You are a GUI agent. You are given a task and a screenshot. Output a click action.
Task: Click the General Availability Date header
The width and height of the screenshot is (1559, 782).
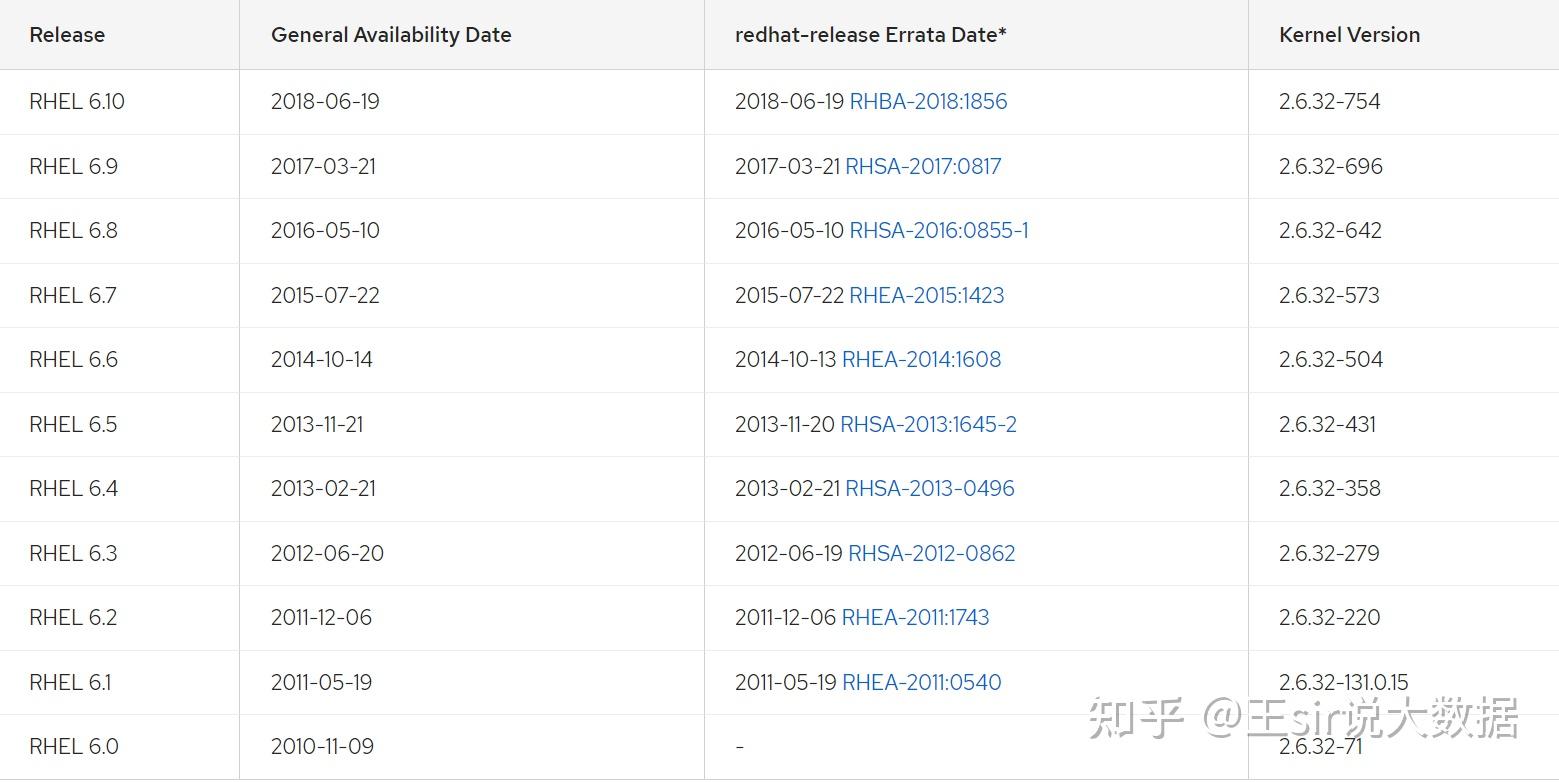pyautogui.click(x=391, y=35)
